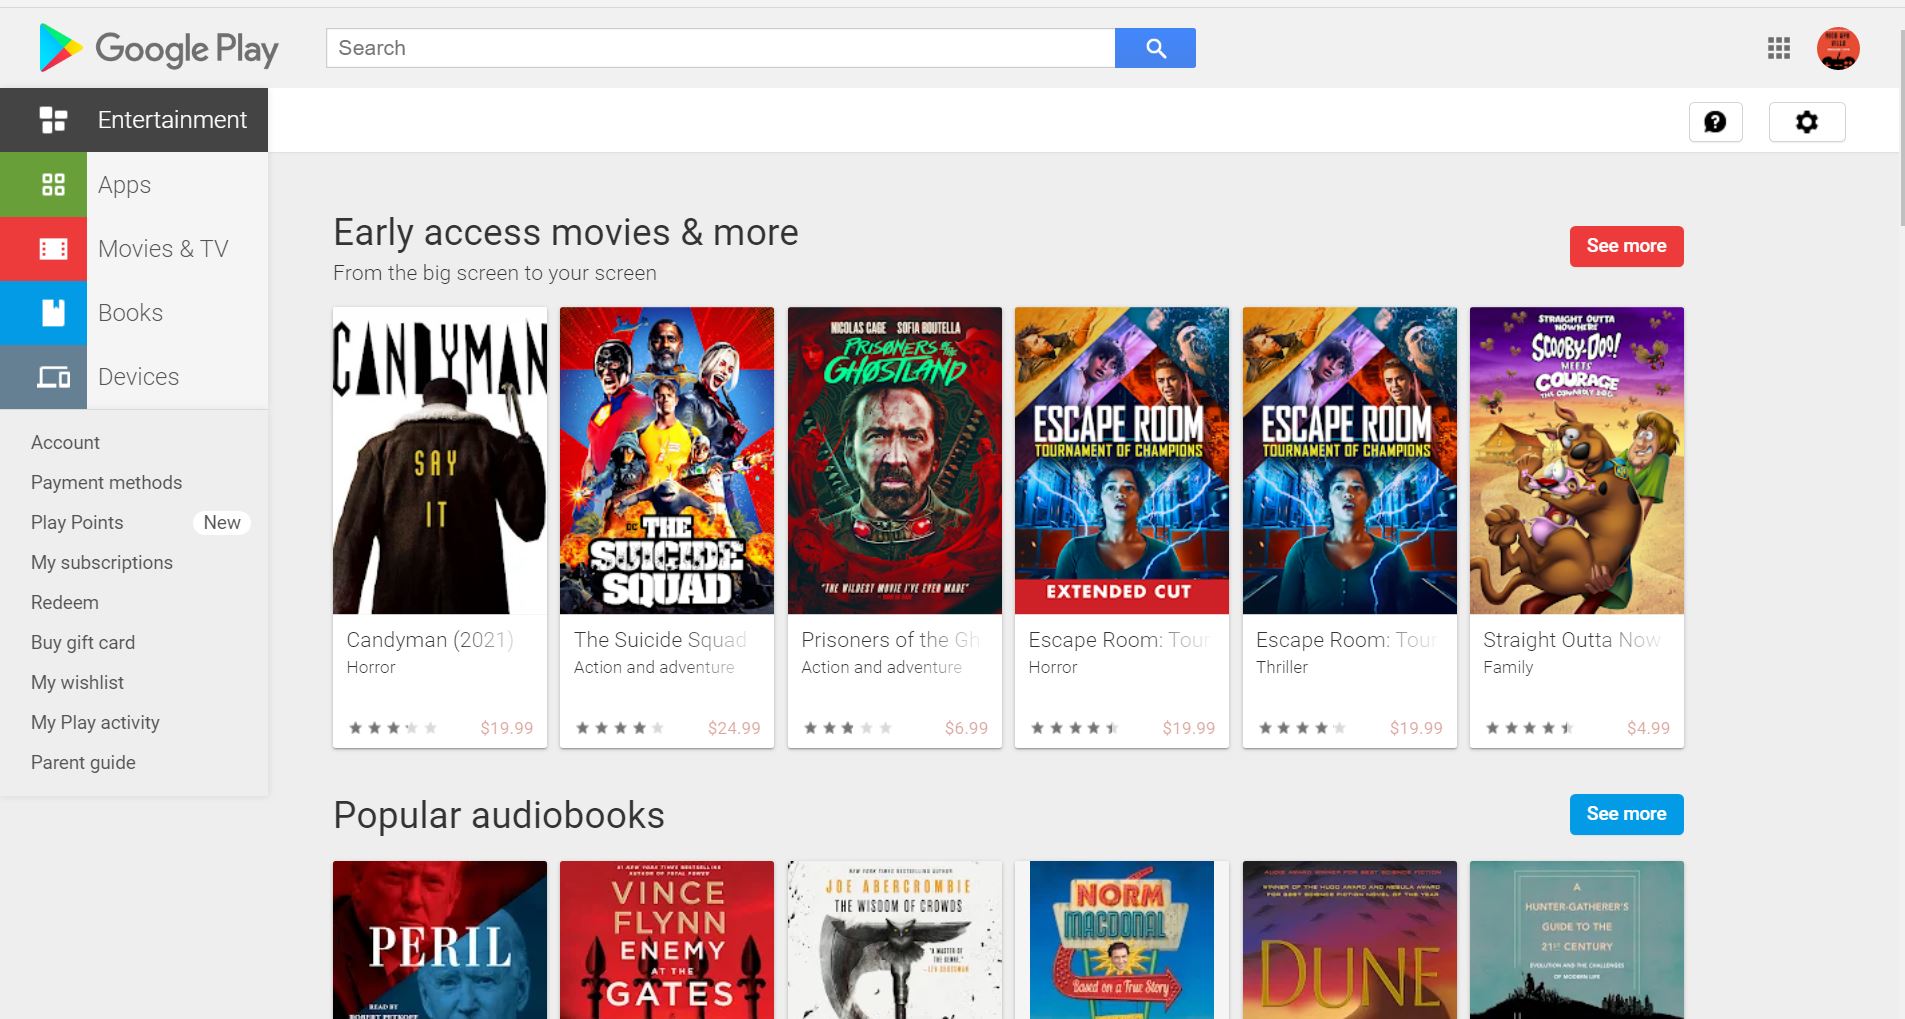Image resolution: width=1905 pixels, height=1019 pixels.
Task: Click the Books sidebar icon
Action: tap(55, 312)
